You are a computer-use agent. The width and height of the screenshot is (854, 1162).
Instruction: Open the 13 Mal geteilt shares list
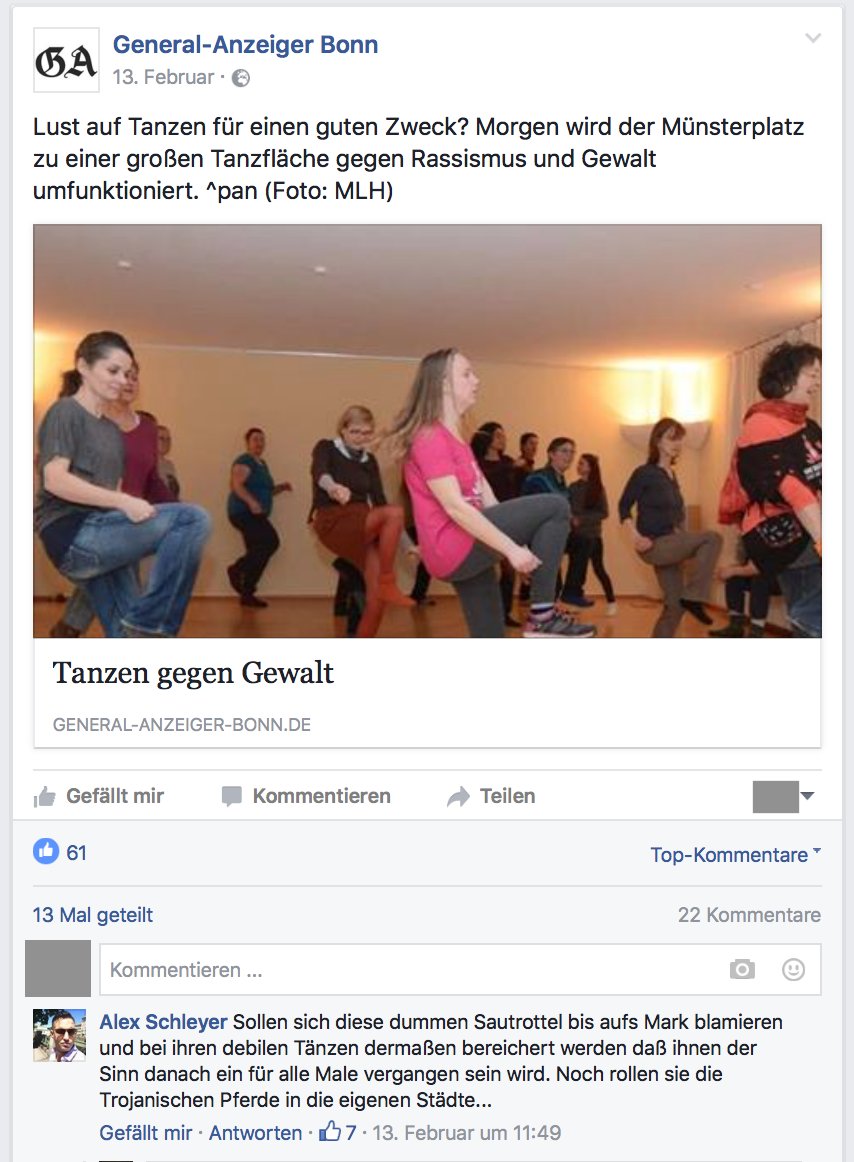pyautogui.click(x=93, y=914)
